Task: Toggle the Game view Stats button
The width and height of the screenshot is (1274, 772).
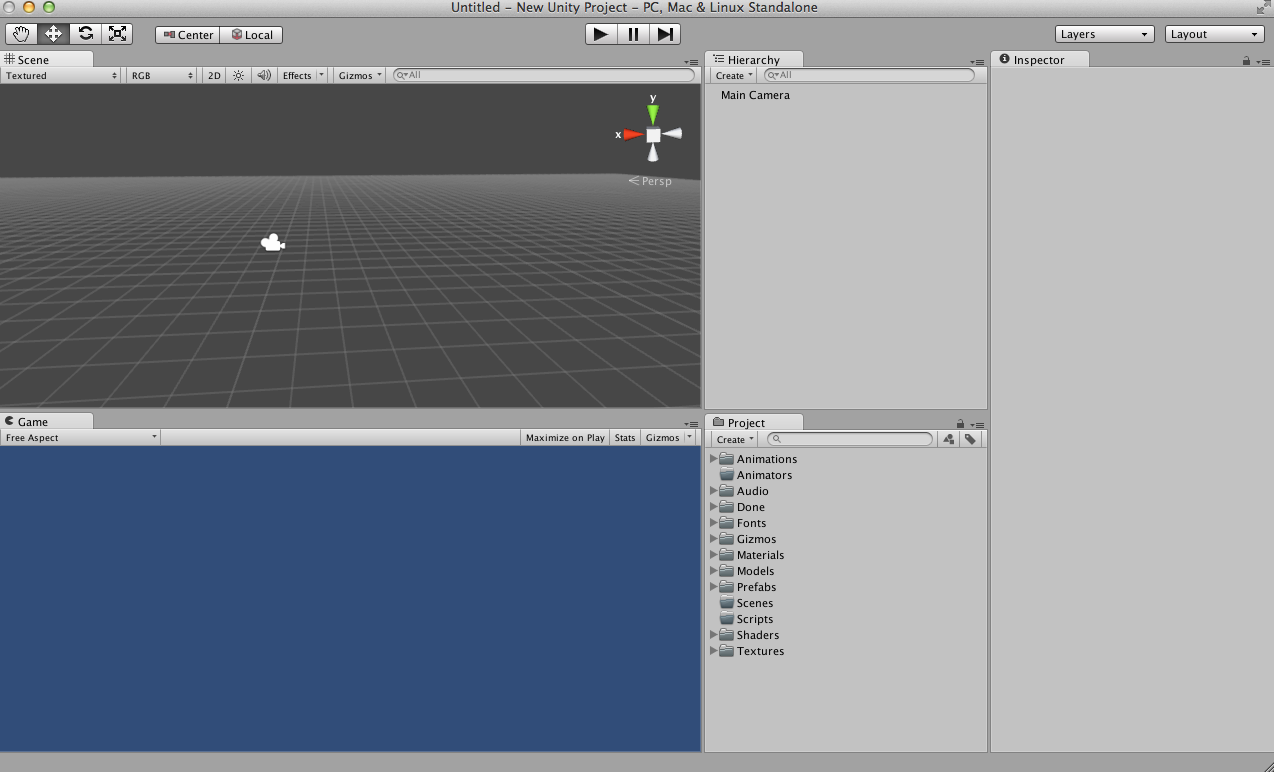Action: (625, 437)
